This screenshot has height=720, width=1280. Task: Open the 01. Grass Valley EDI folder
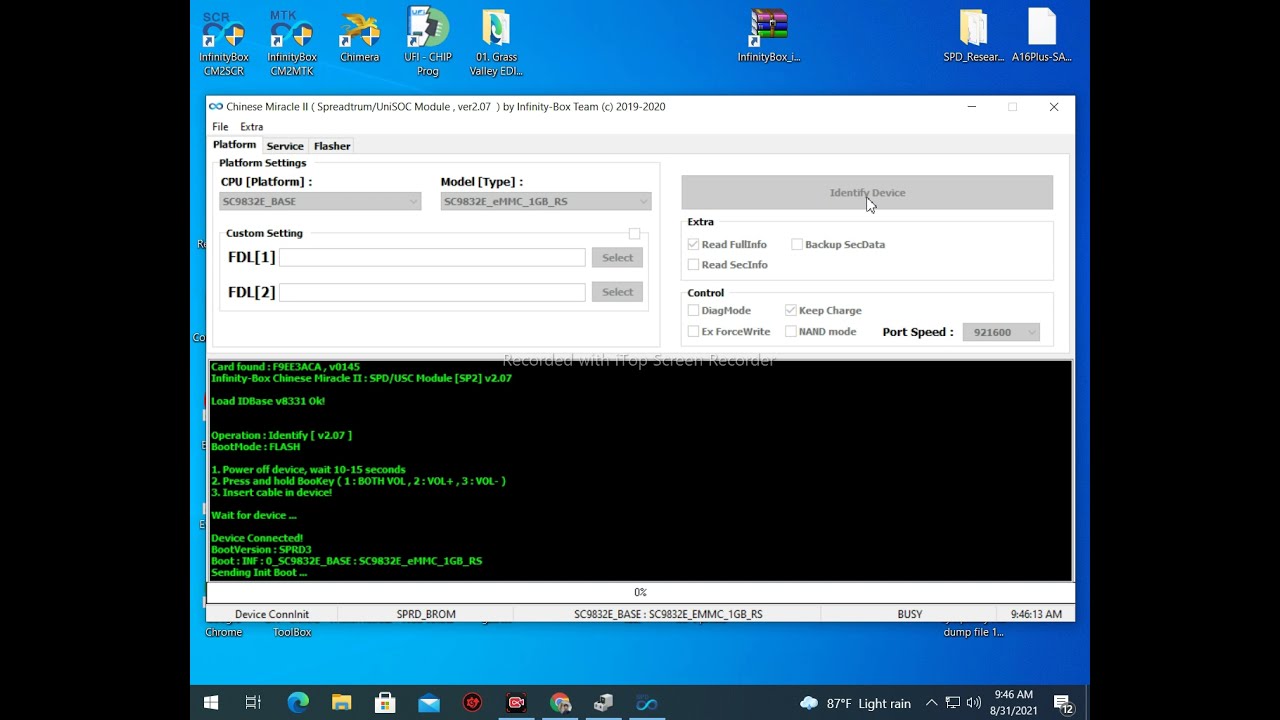click(497, 42)
